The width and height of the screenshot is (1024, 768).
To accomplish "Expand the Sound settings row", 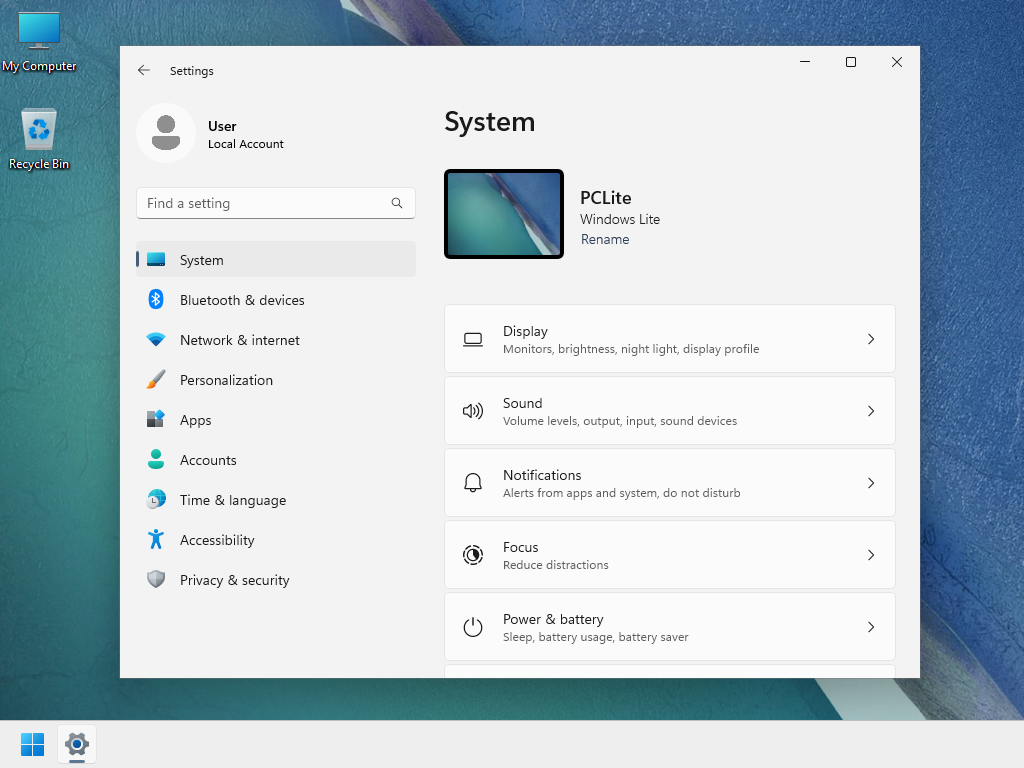I will point(670,410).
